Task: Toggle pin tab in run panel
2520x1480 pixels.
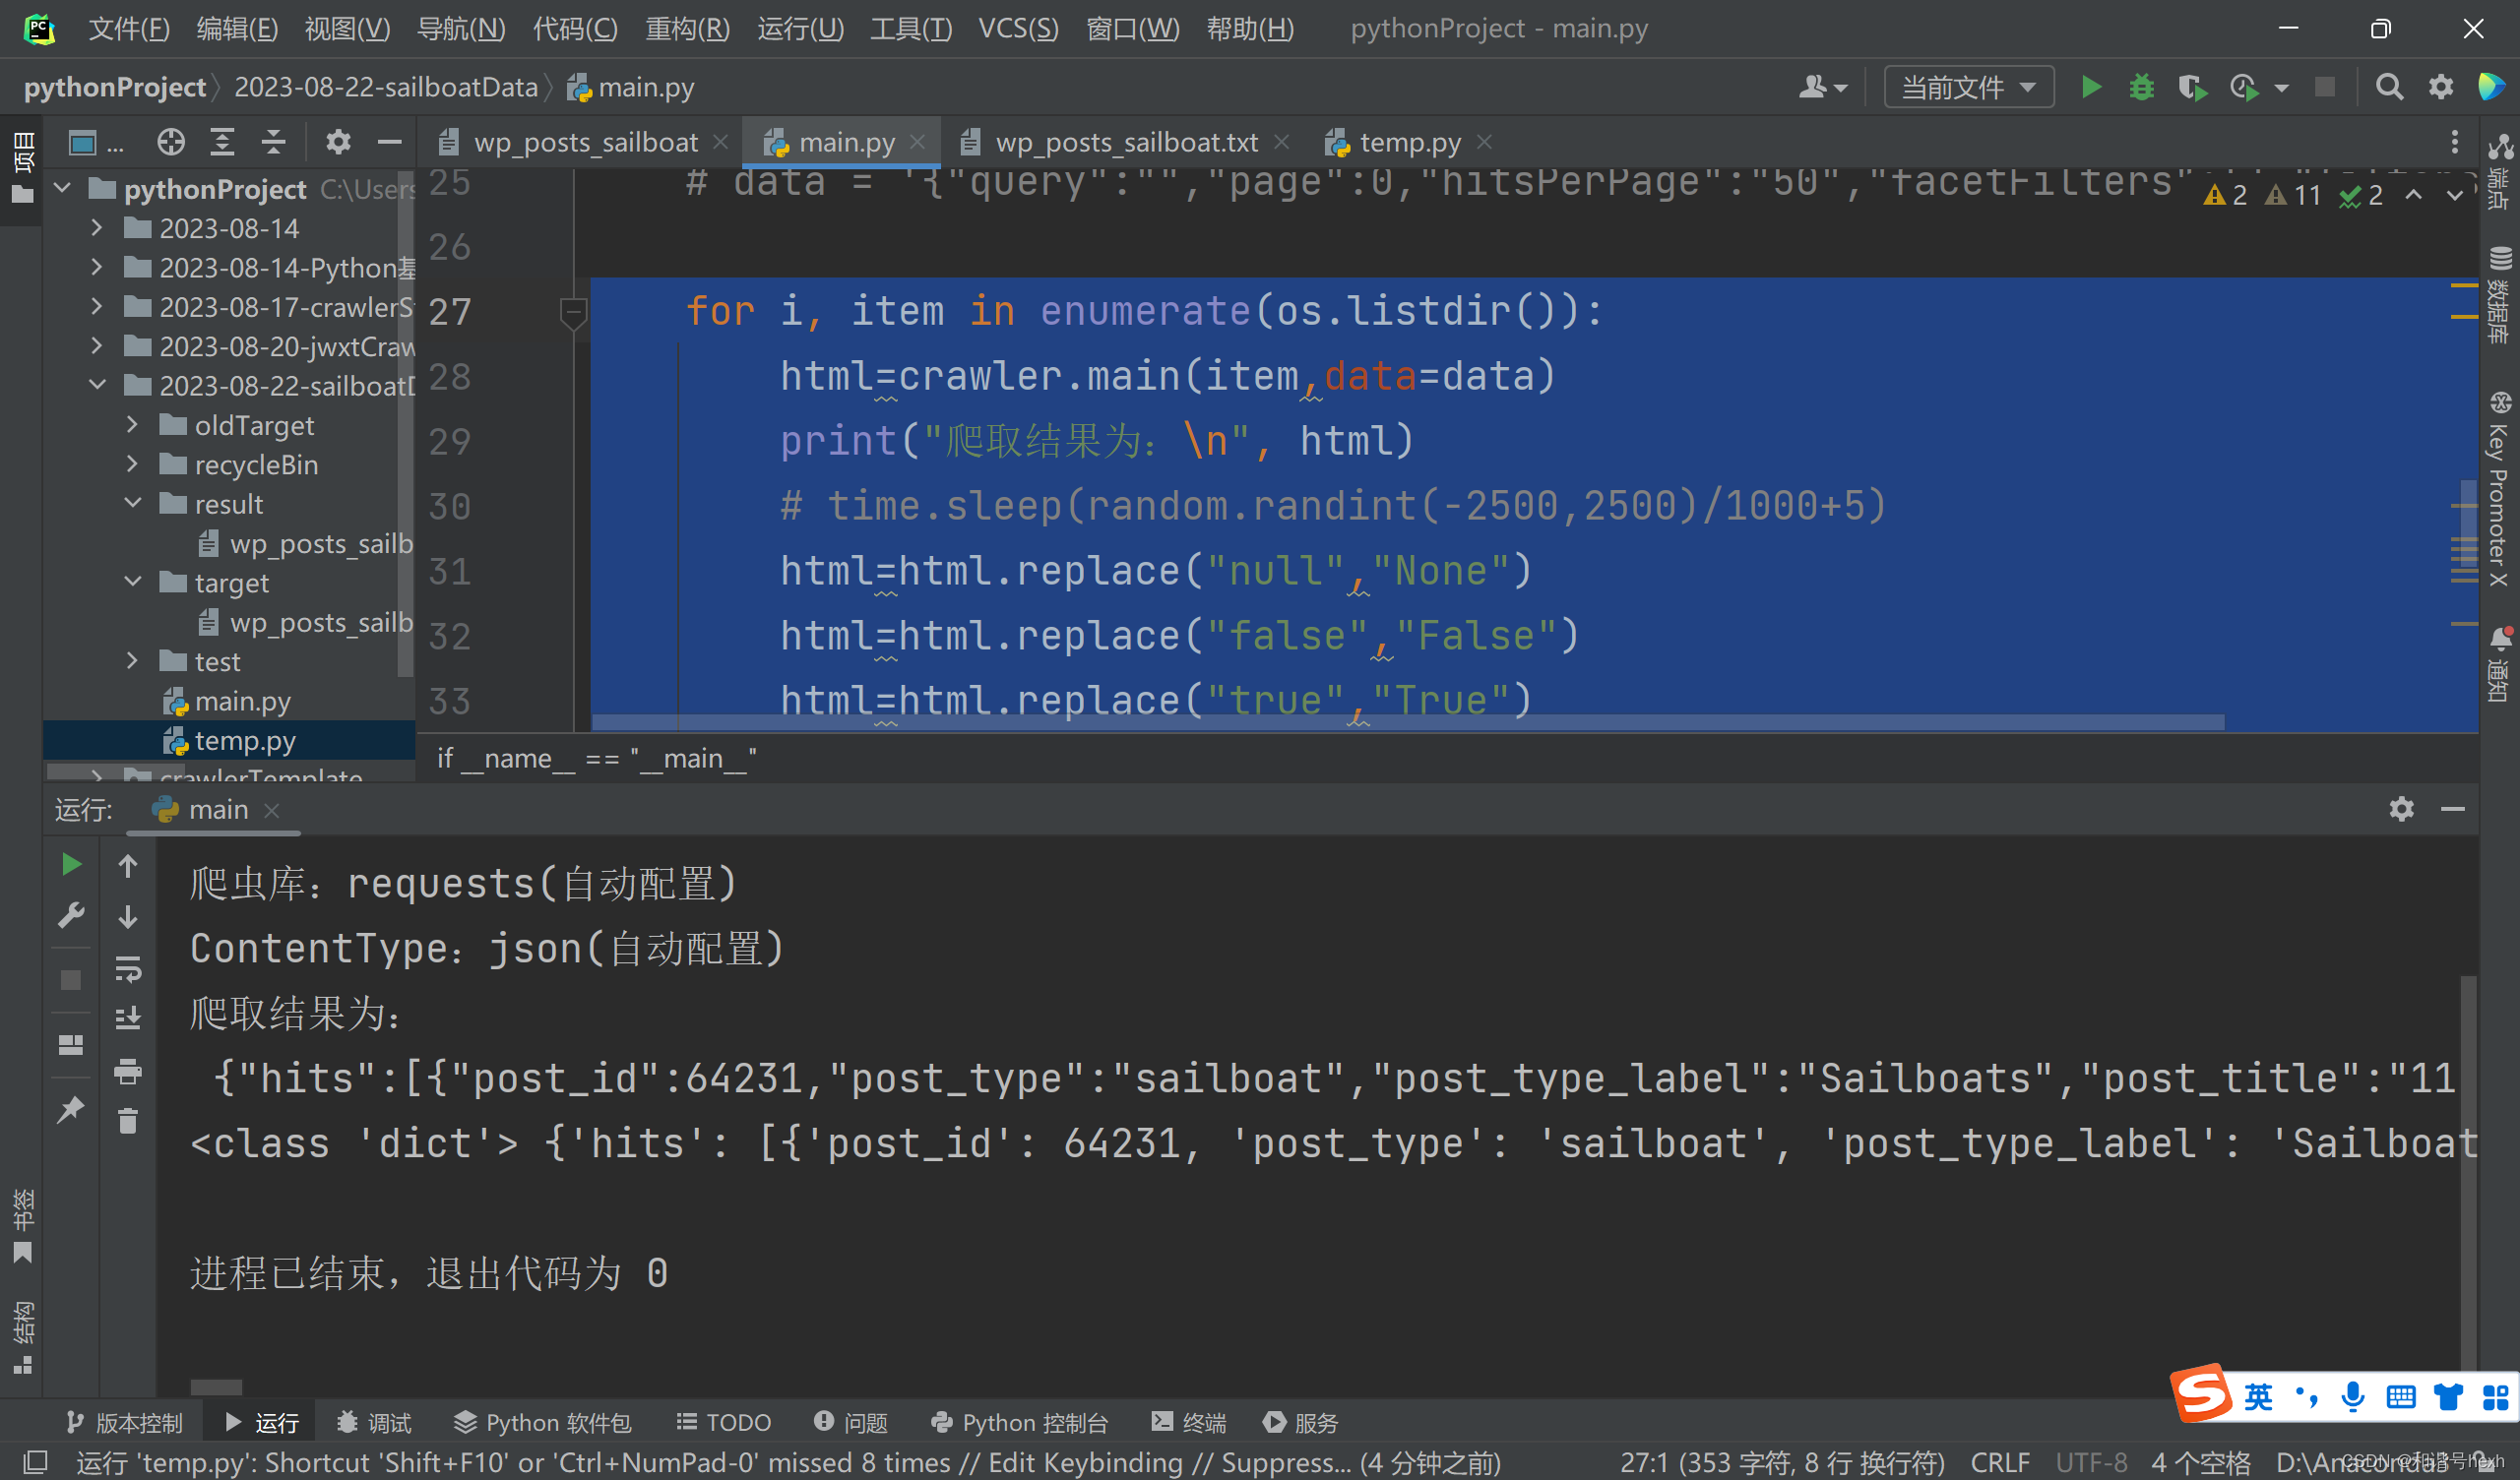Action: pos(71,1109)
